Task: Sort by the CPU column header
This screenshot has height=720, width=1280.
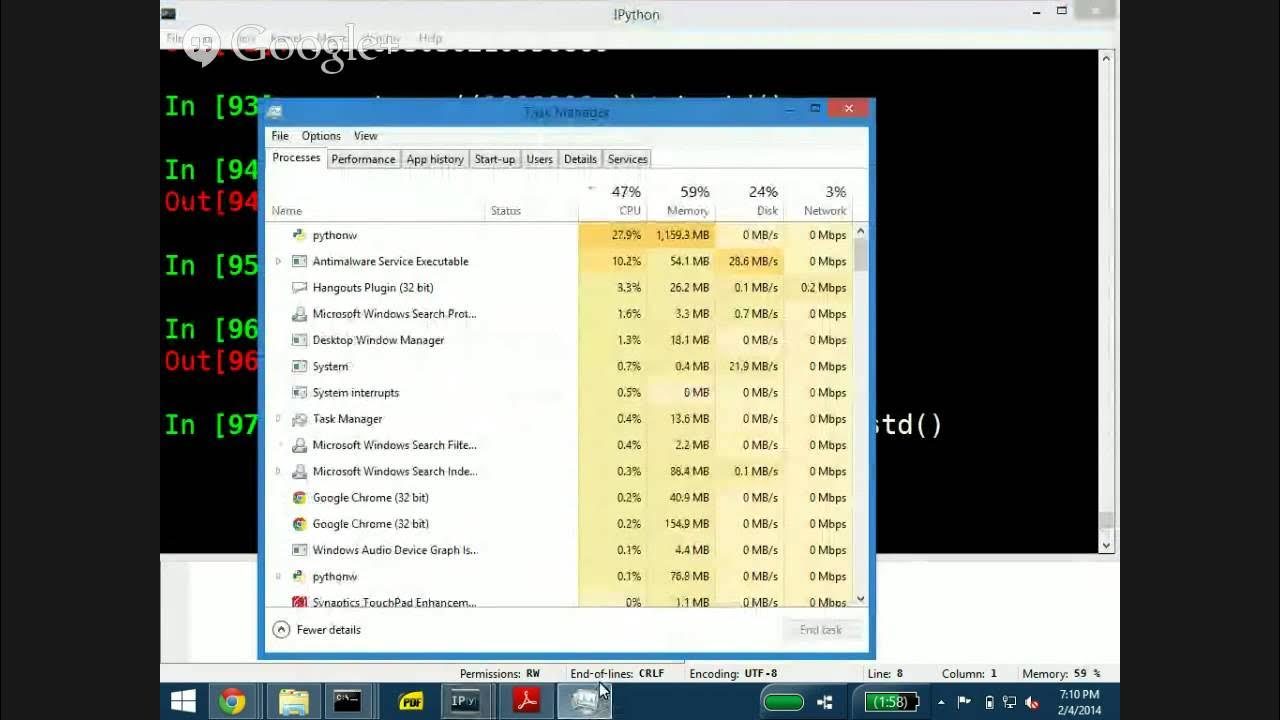Action: click(x=612, y=201)
